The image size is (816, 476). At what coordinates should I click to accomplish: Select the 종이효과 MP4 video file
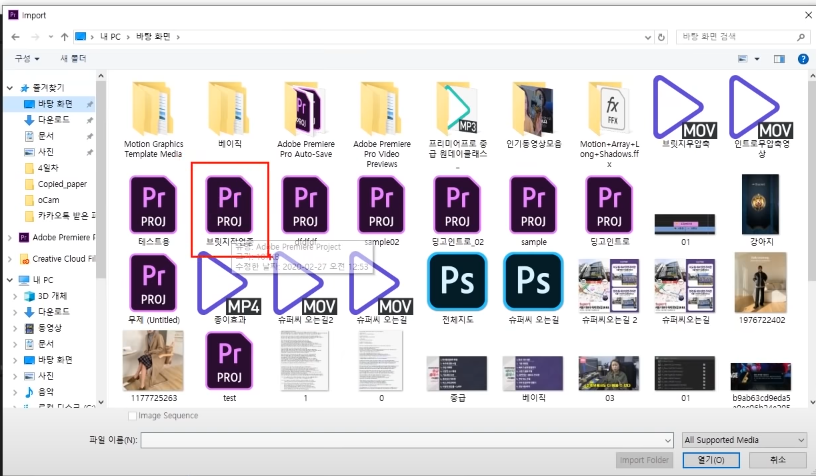coord(230,289)
